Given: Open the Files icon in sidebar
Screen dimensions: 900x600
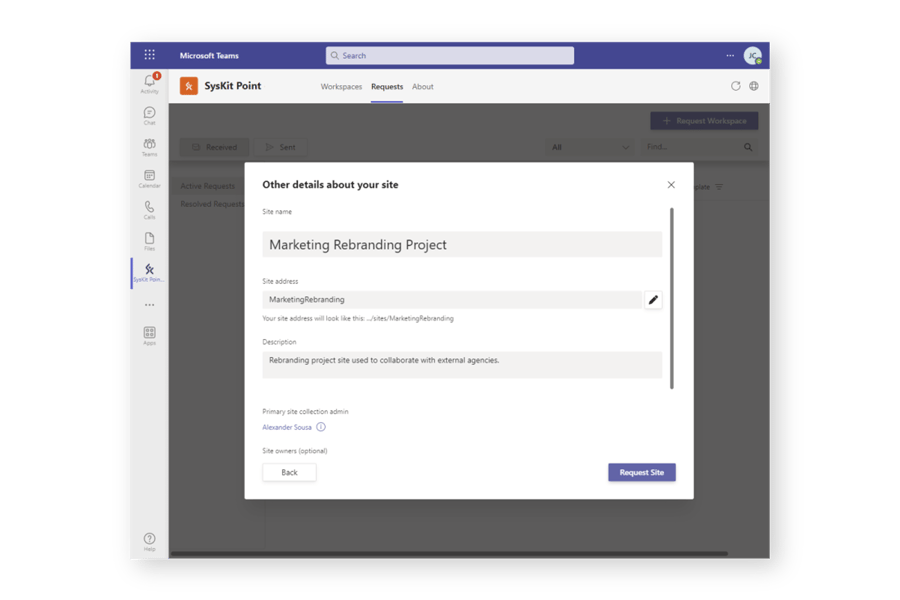Looking at the screenshot, I should tap(149, 241).
